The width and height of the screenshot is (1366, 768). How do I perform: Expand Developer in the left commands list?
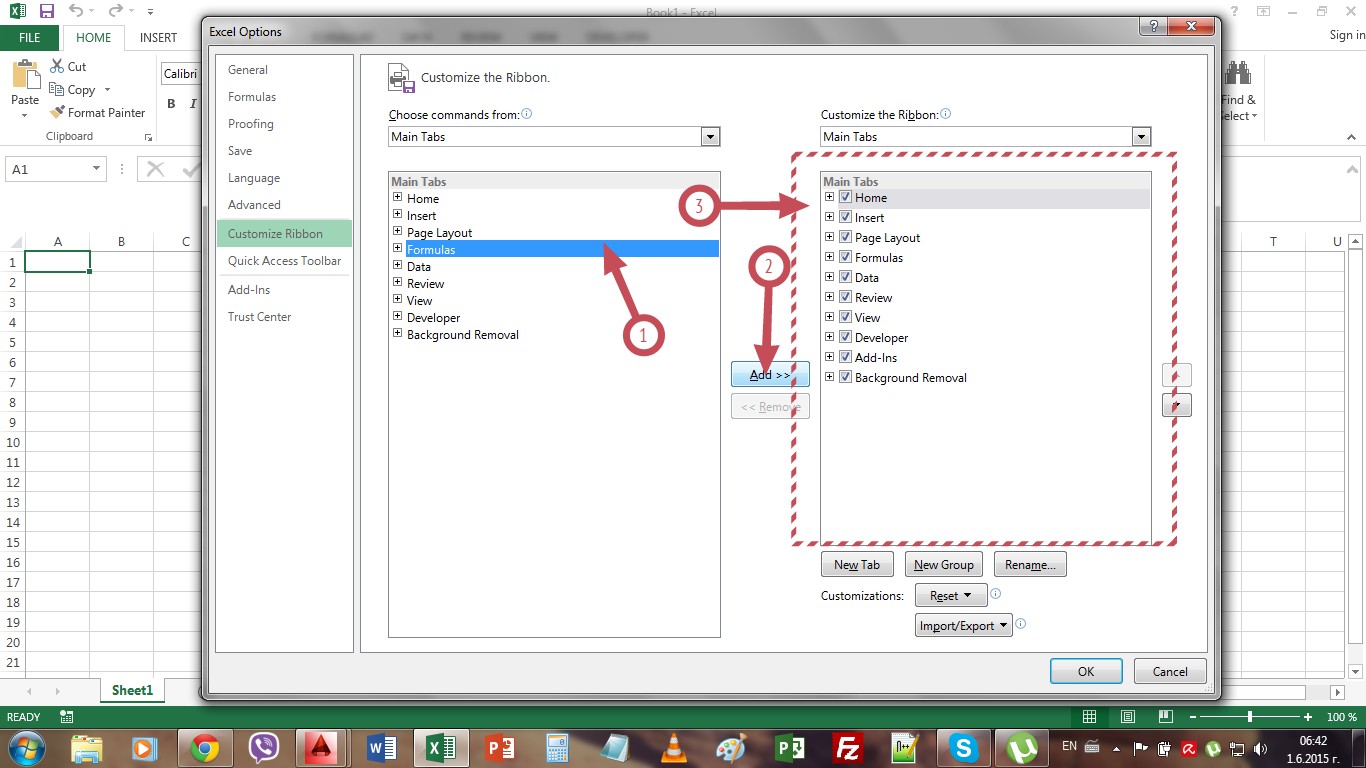397,317
